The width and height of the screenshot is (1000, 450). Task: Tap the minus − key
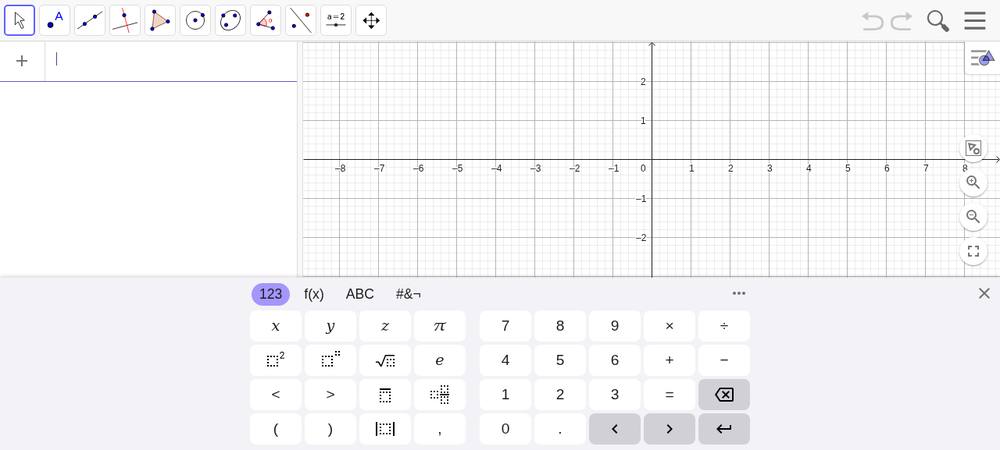click(x=724, y=361)
